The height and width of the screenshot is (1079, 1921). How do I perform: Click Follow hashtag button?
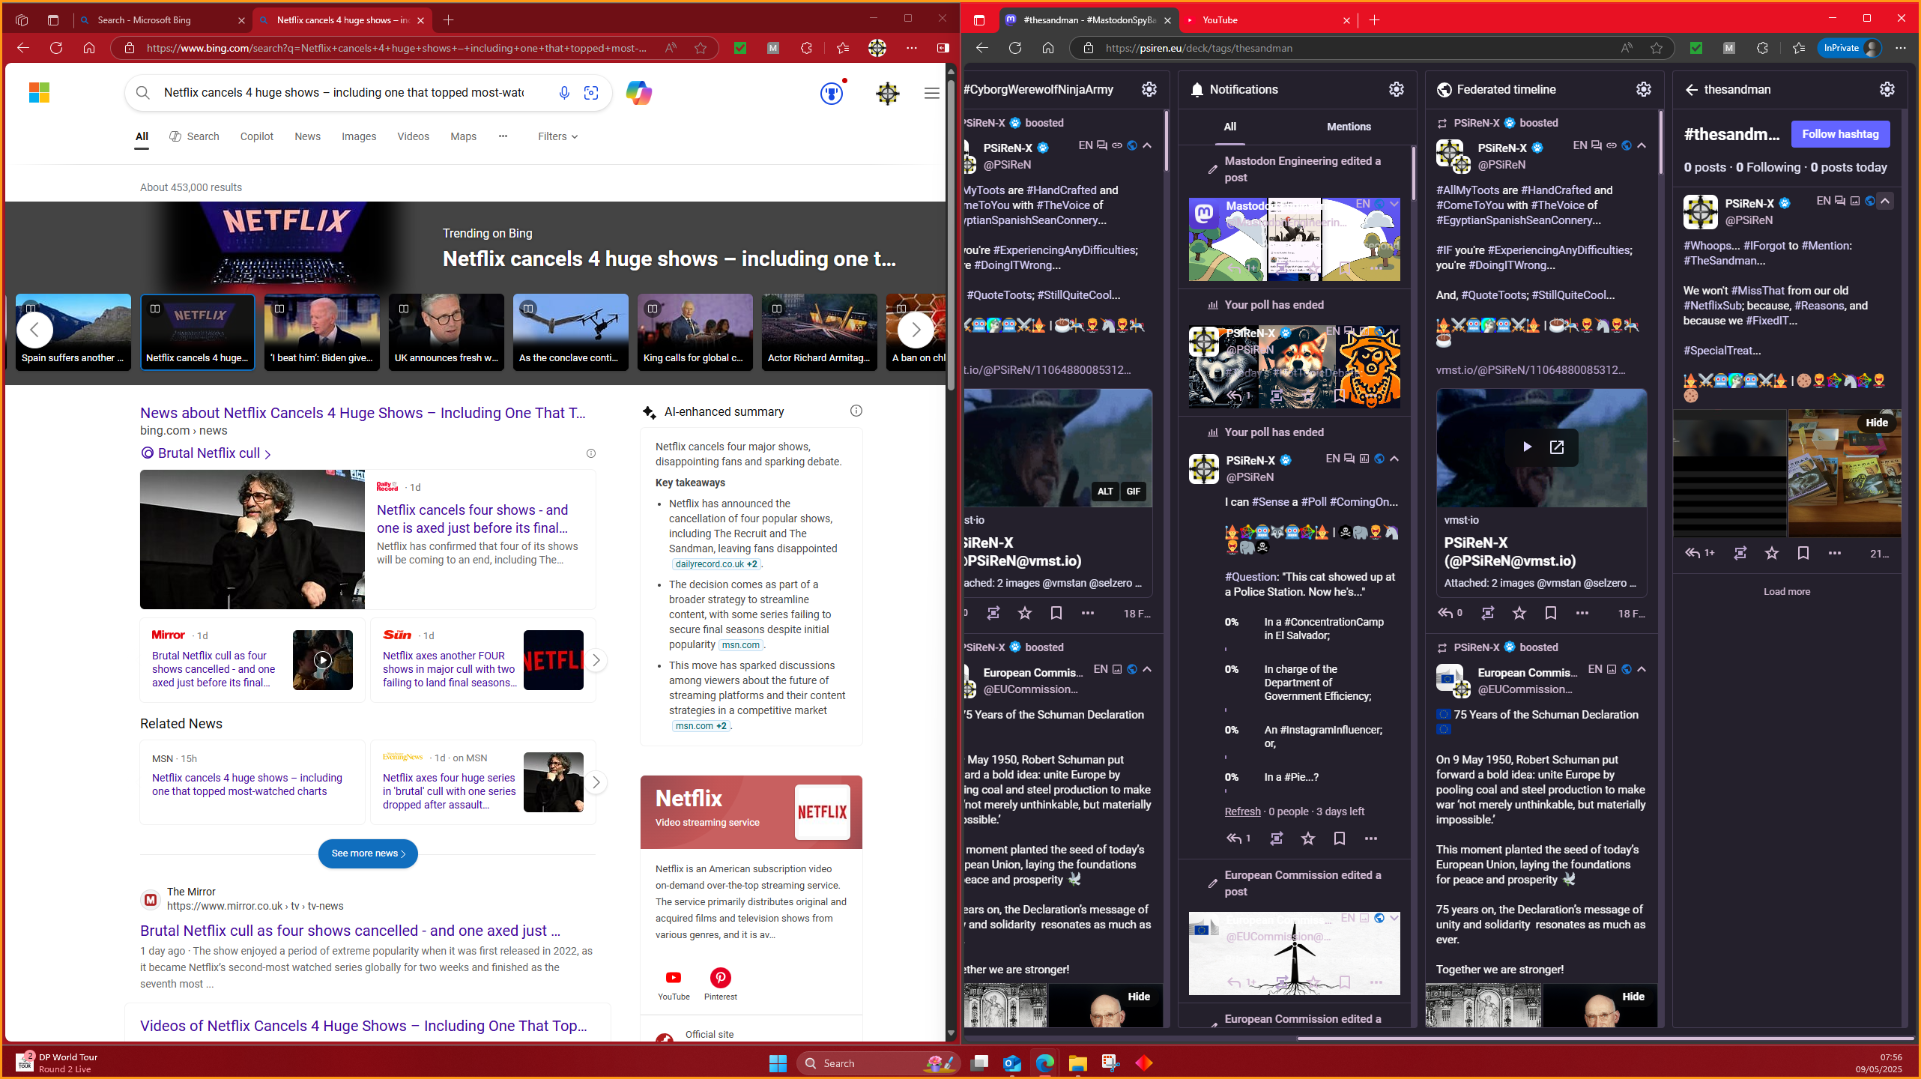point(1839,134)
